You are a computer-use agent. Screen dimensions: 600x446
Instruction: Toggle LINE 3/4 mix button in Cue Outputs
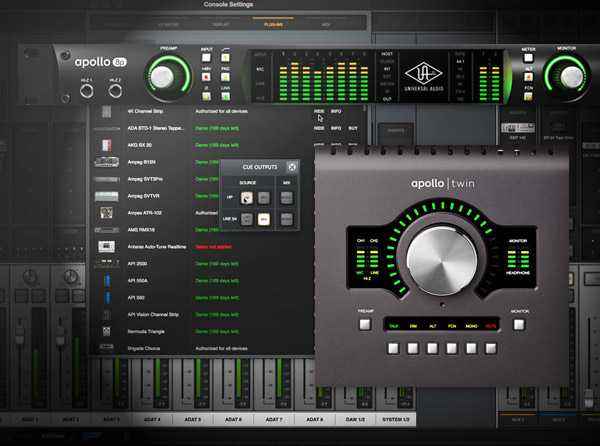click(287, 219)
